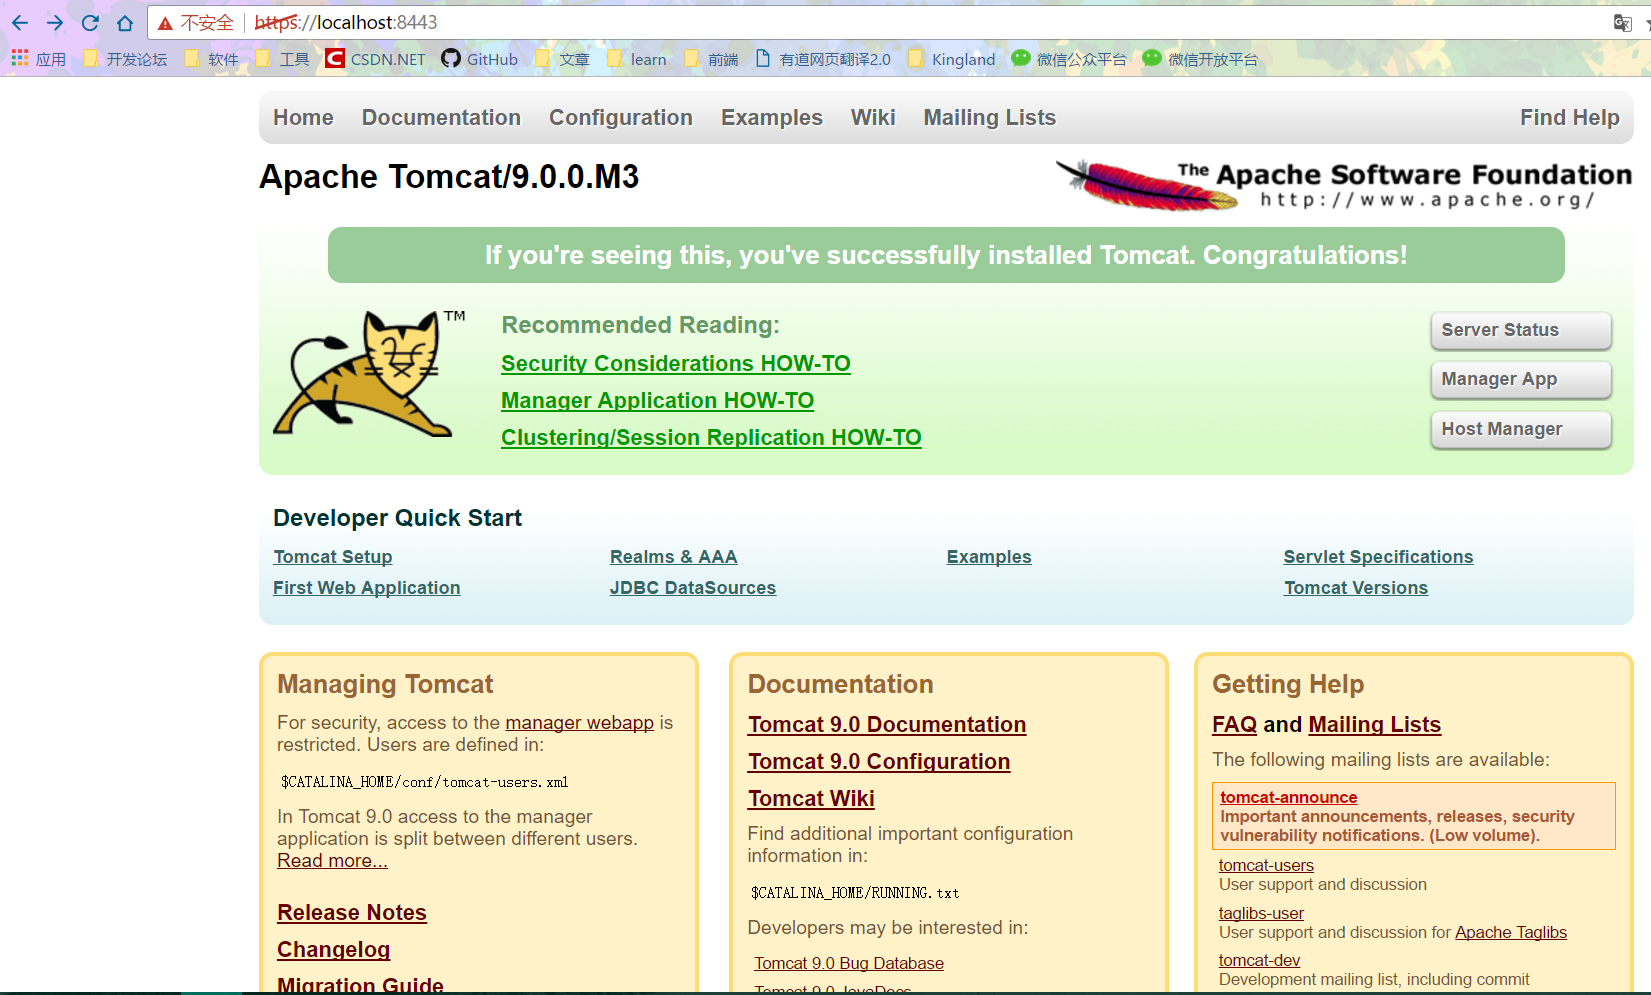Image resolution: width=1651 pixels, height=995 pixels.
Task: Open the 软件 bookmark folder
Action: point(212,59)
